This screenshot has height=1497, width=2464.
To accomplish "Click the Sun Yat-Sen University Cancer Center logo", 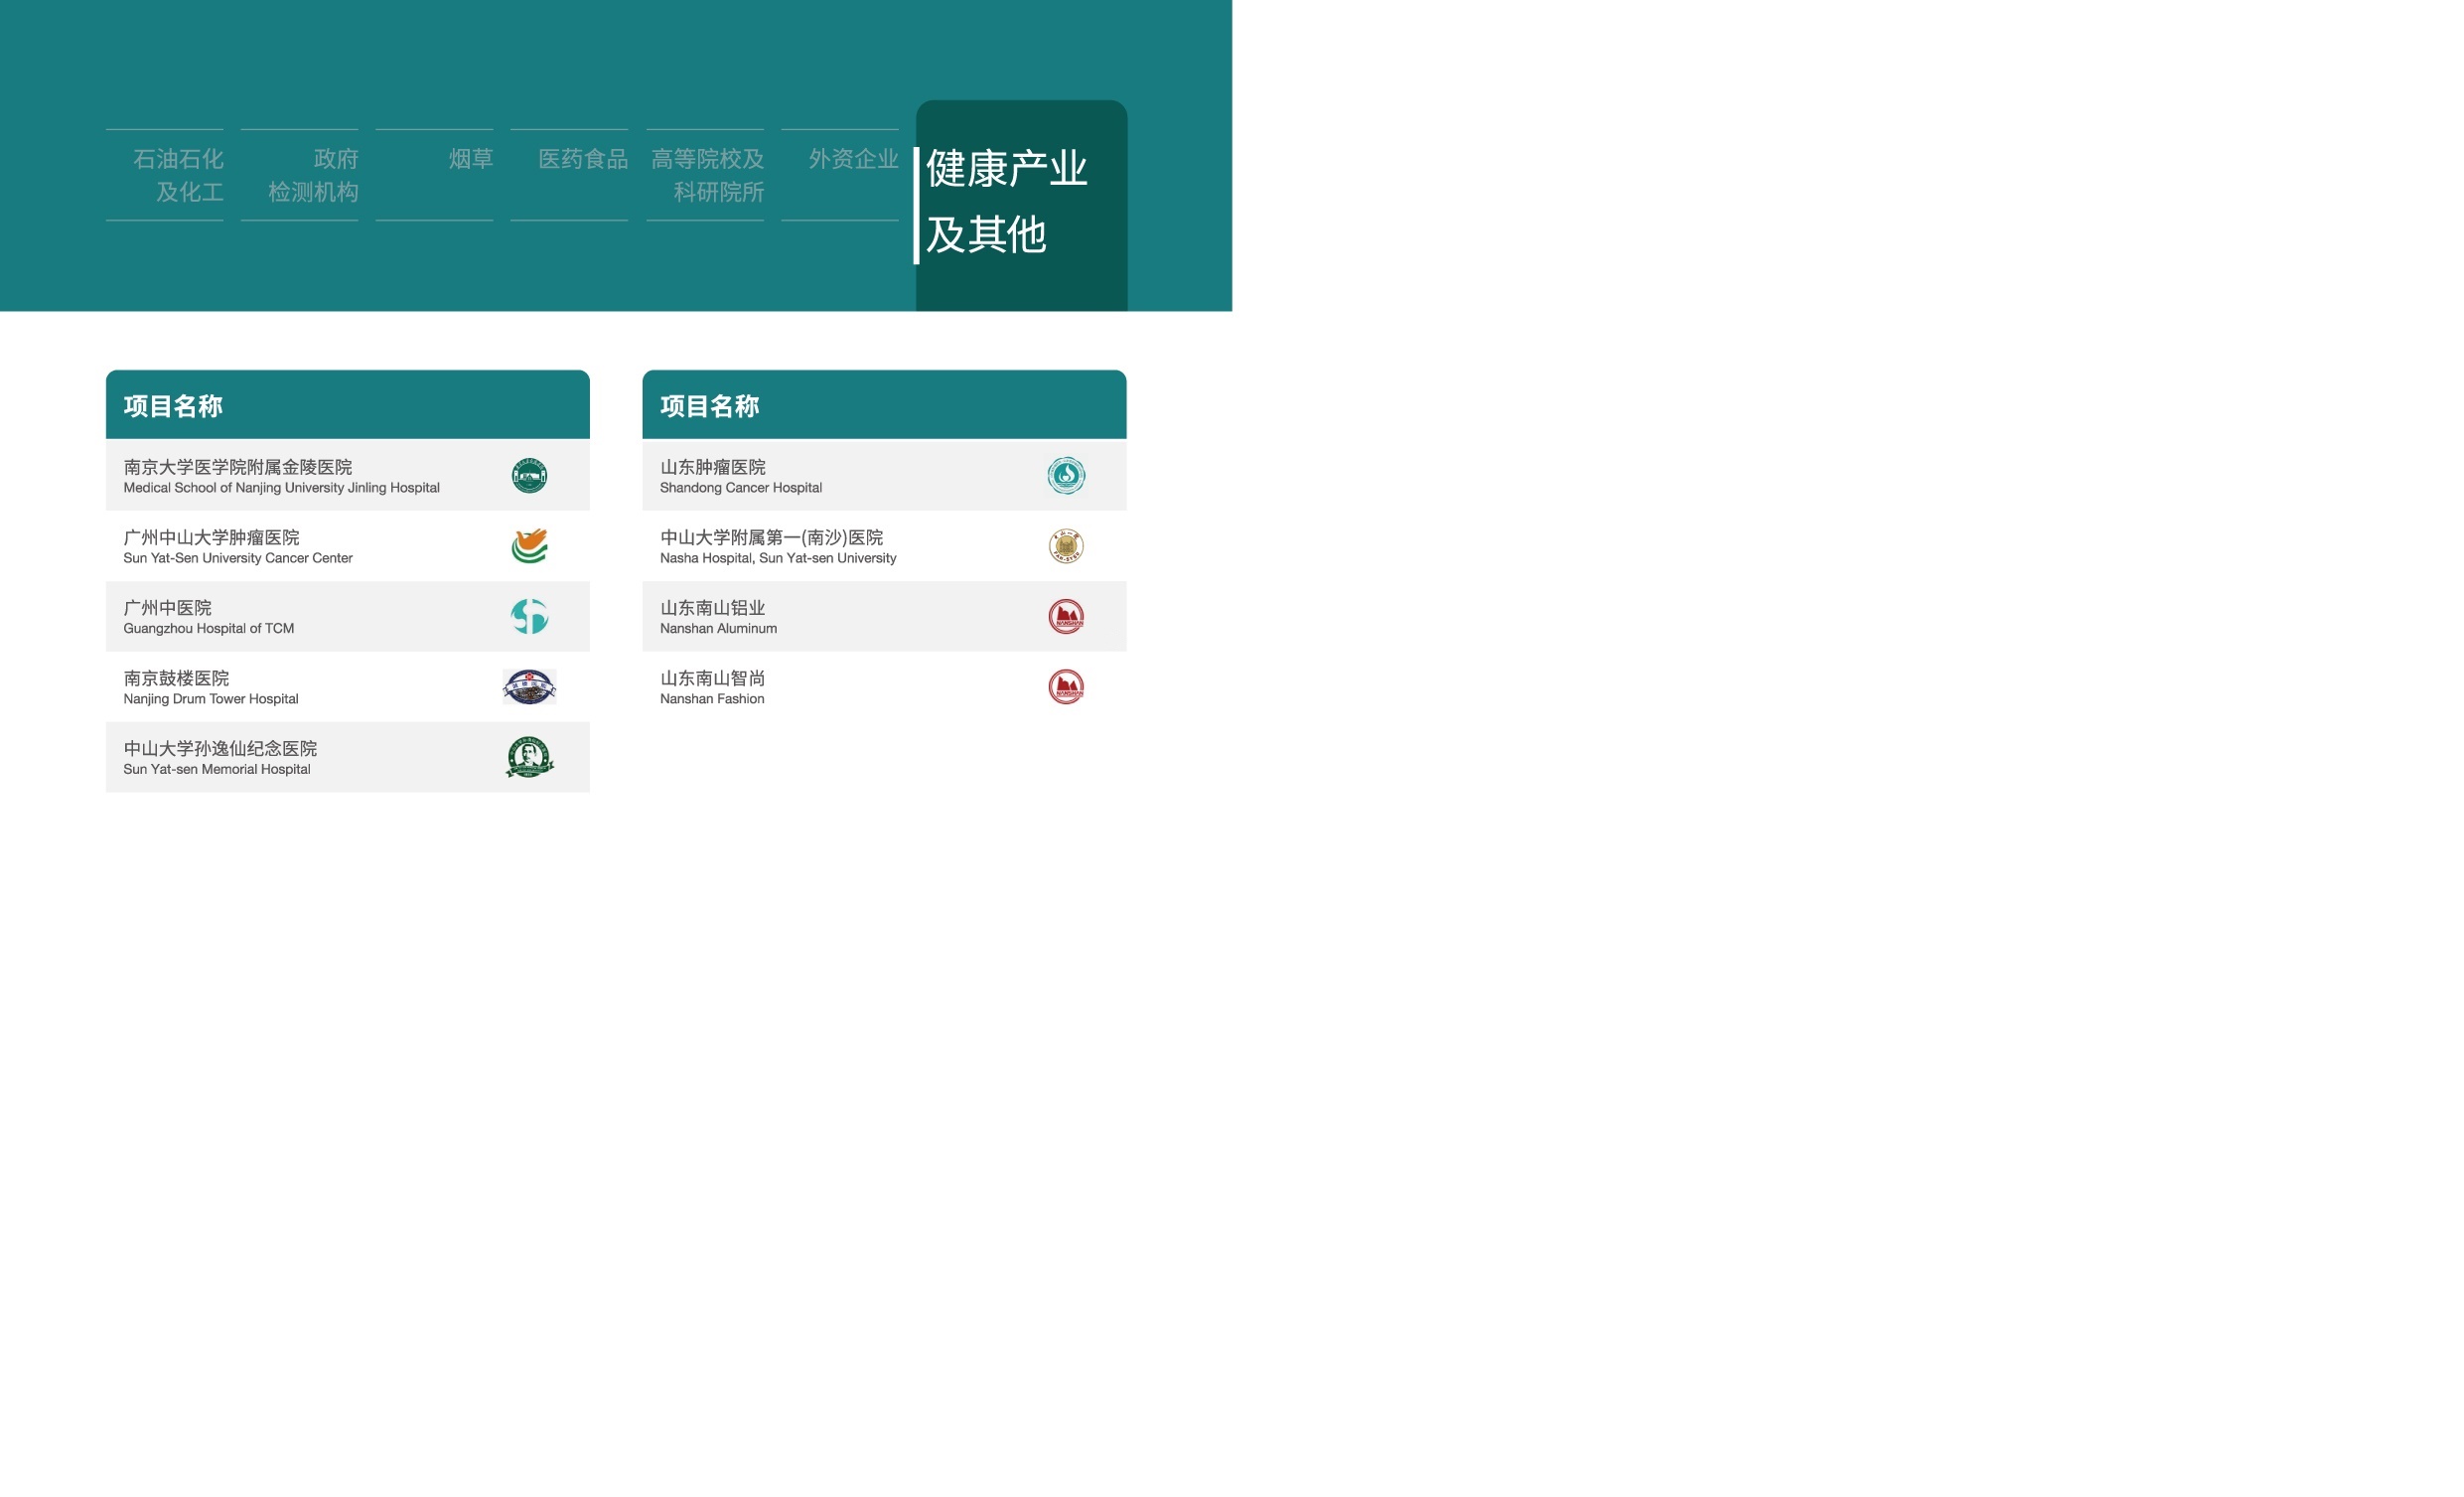I will point(529,546).
